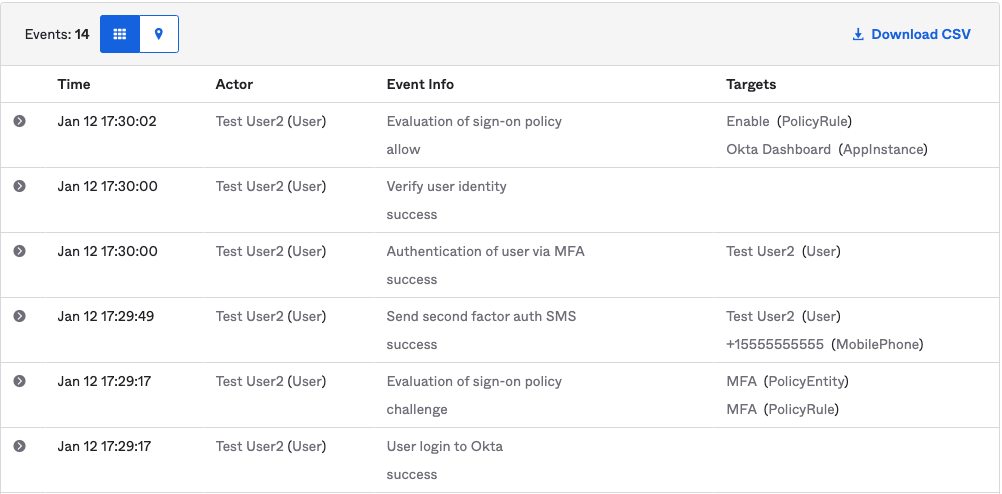Viewport: 1002px width, 494px height.
Task: Expand the Verify user identity event
Action: click(x=19, y=186)
